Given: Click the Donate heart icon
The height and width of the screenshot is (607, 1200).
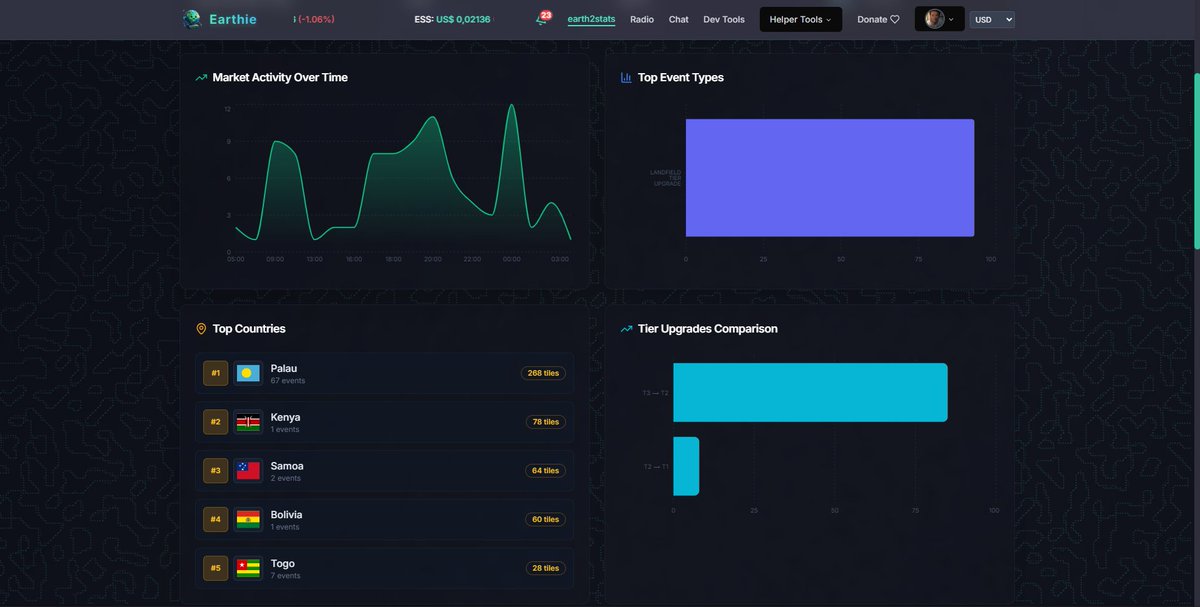Looking at the screenshot, I should pos(895,19).
